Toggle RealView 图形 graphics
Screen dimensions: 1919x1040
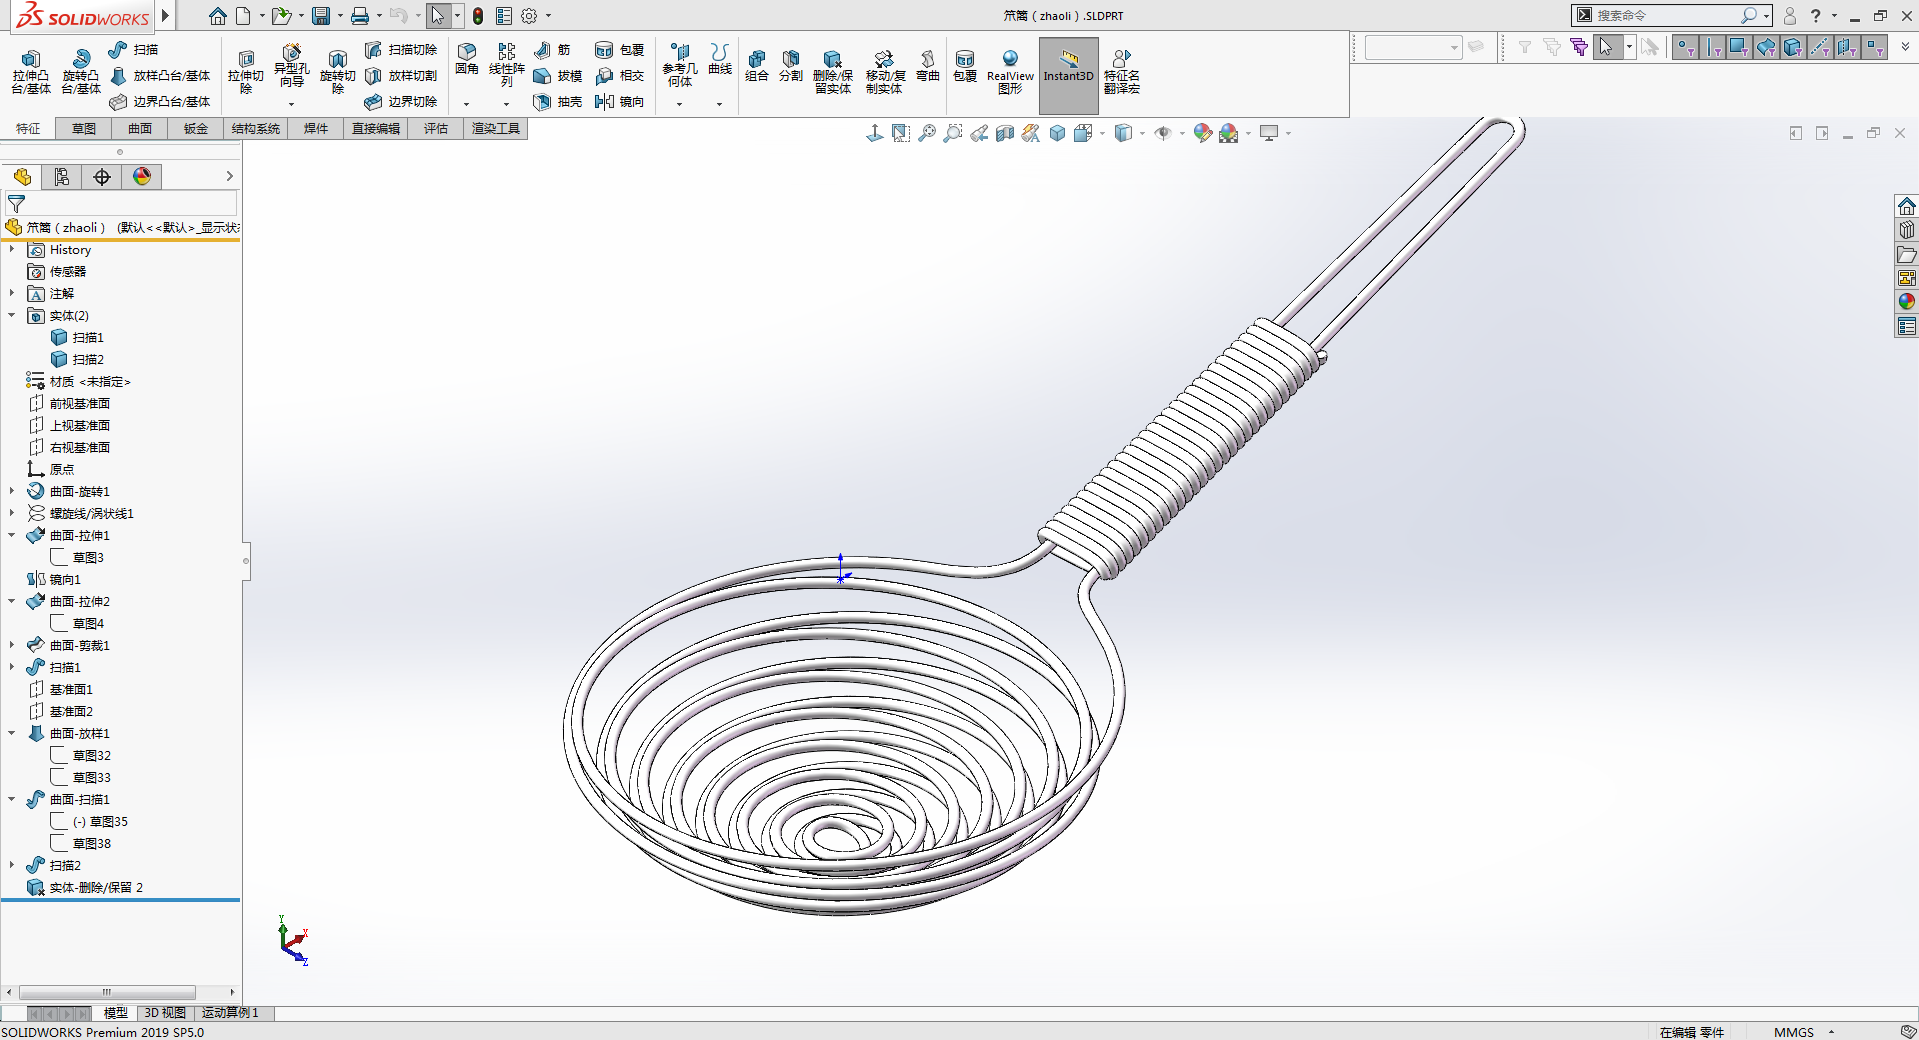(1010, 72)
